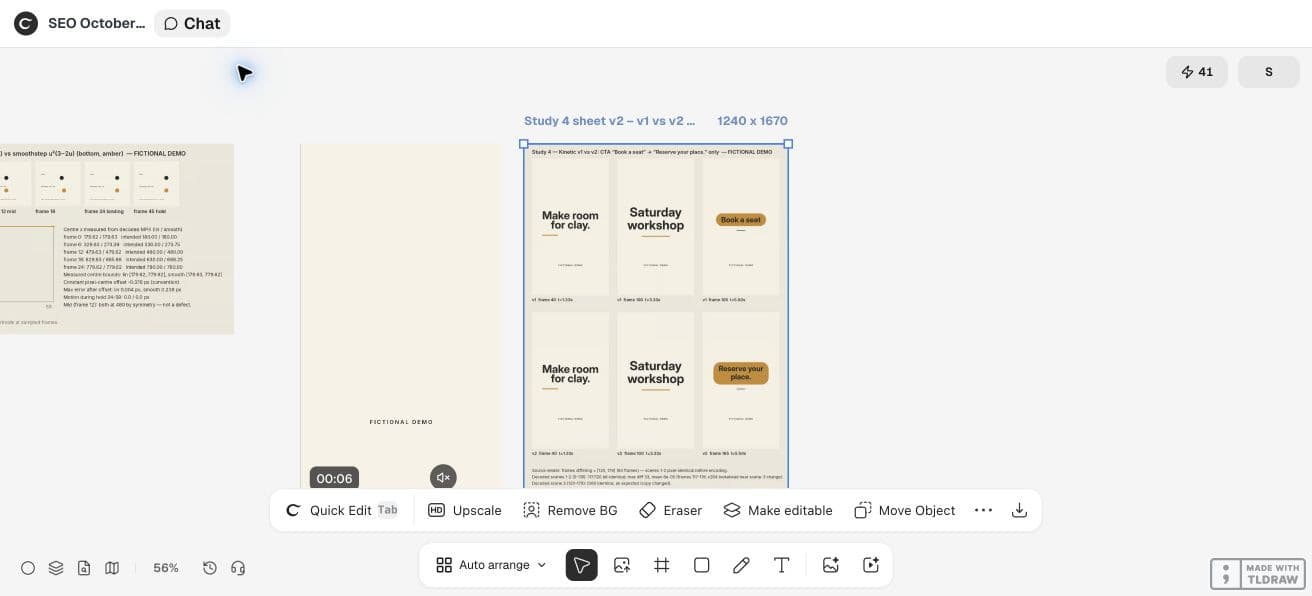This screenshot has height=596, width=1312.
Task: Open the headset support icon
Action: (238, 568)
